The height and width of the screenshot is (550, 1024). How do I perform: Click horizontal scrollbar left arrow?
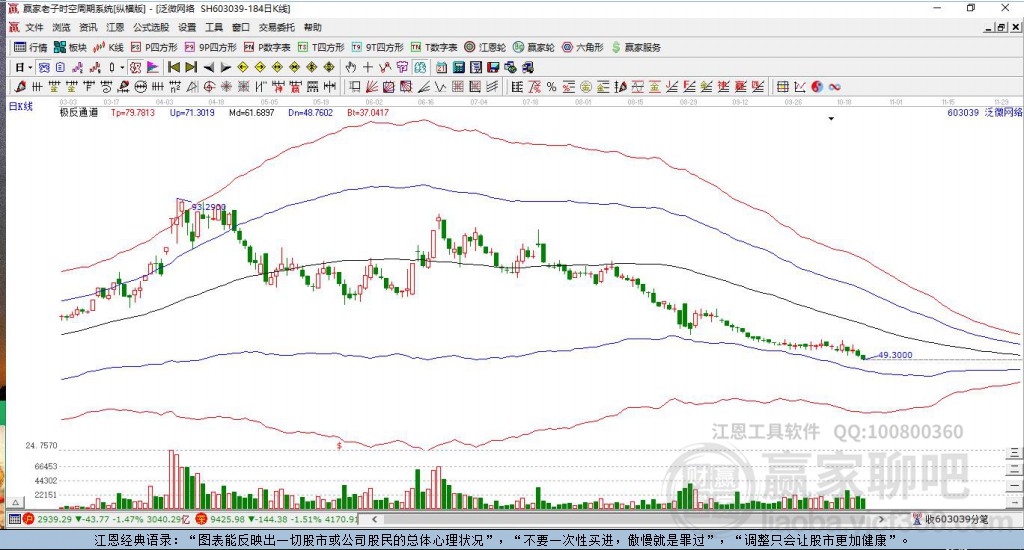(x=374, y=519)
